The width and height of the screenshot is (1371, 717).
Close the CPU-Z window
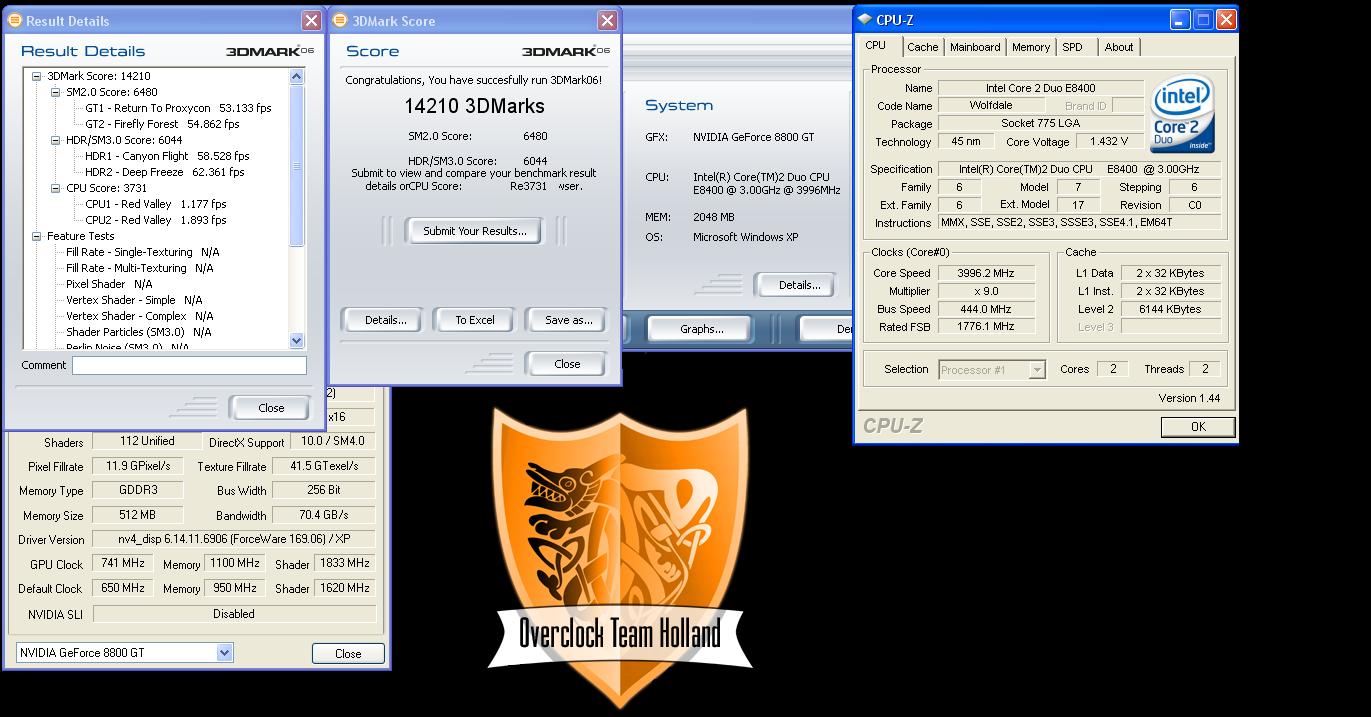click(x=1226, y=19)
